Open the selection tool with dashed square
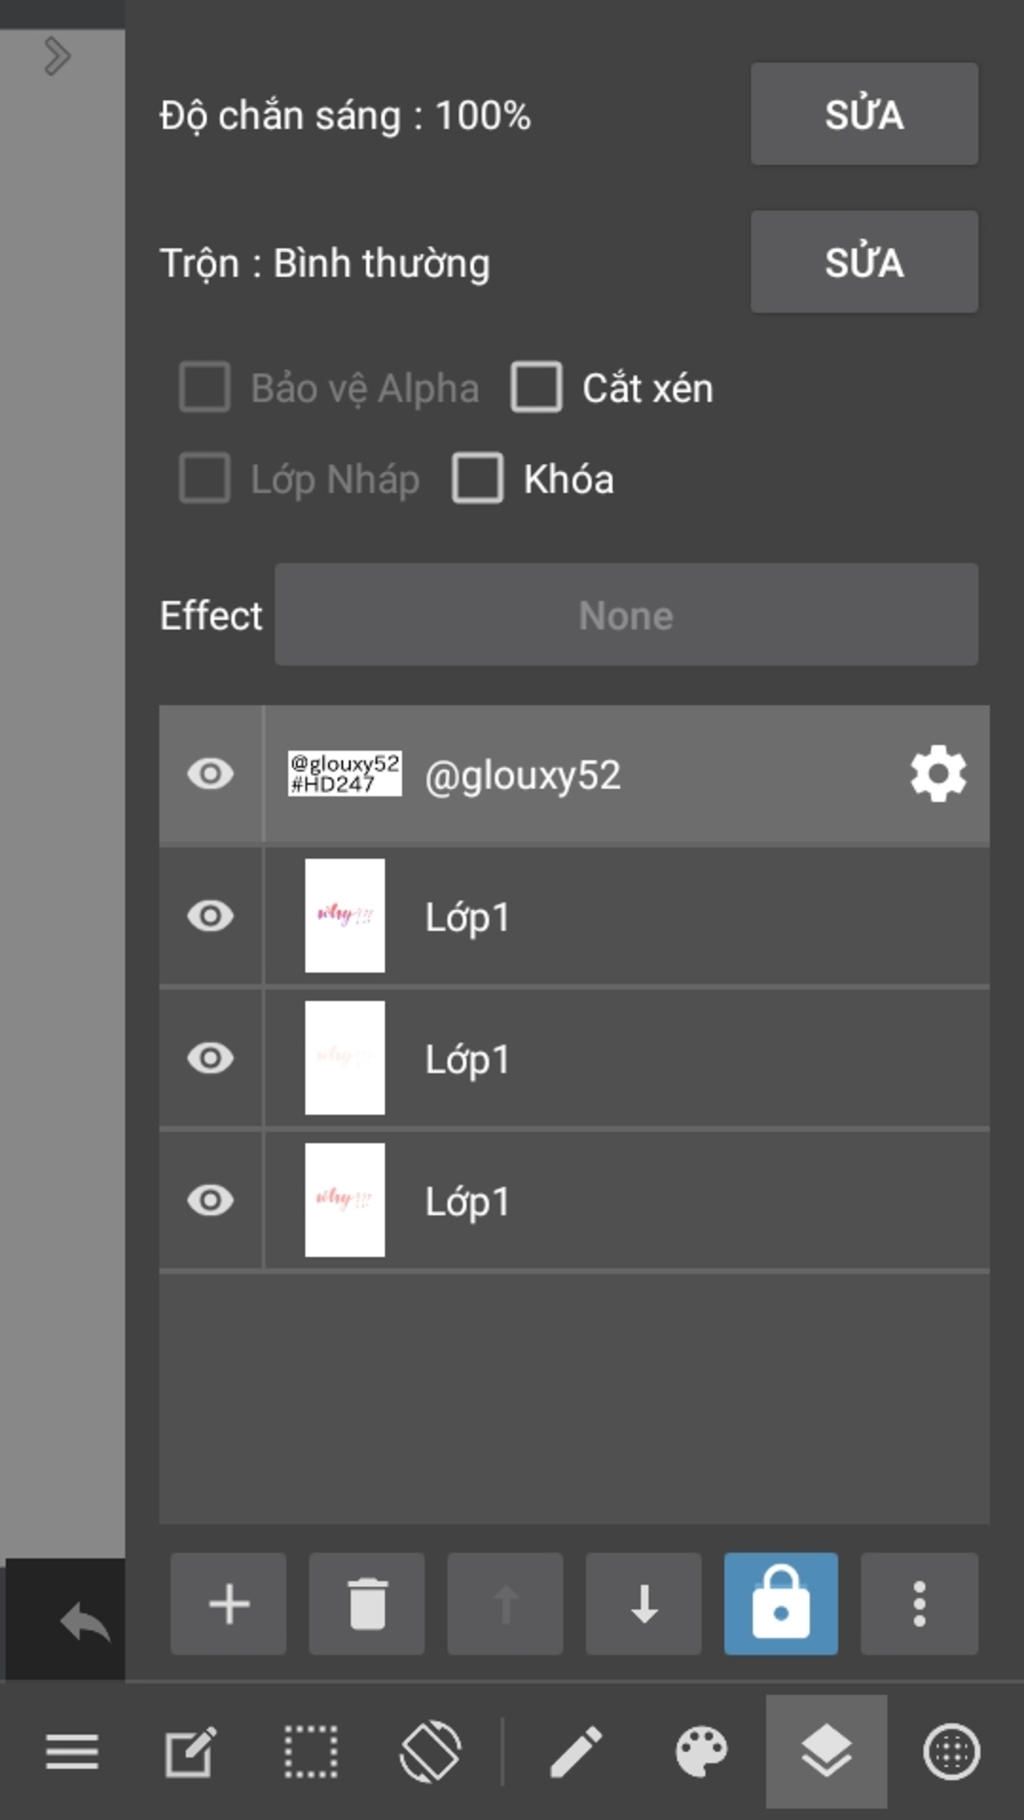Image resolution: width=1024 pixels, height=1820 pixels. (311, 1752)
